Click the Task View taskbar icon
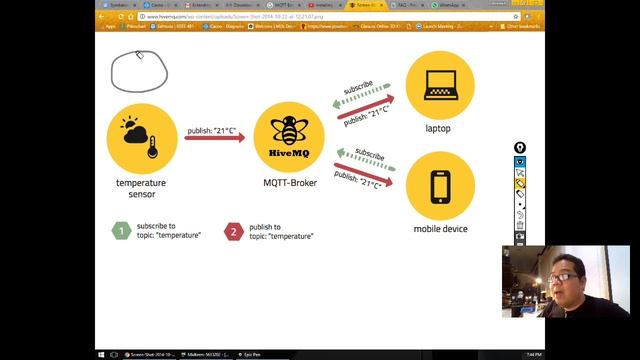640x360 pixels. point(114,355)
